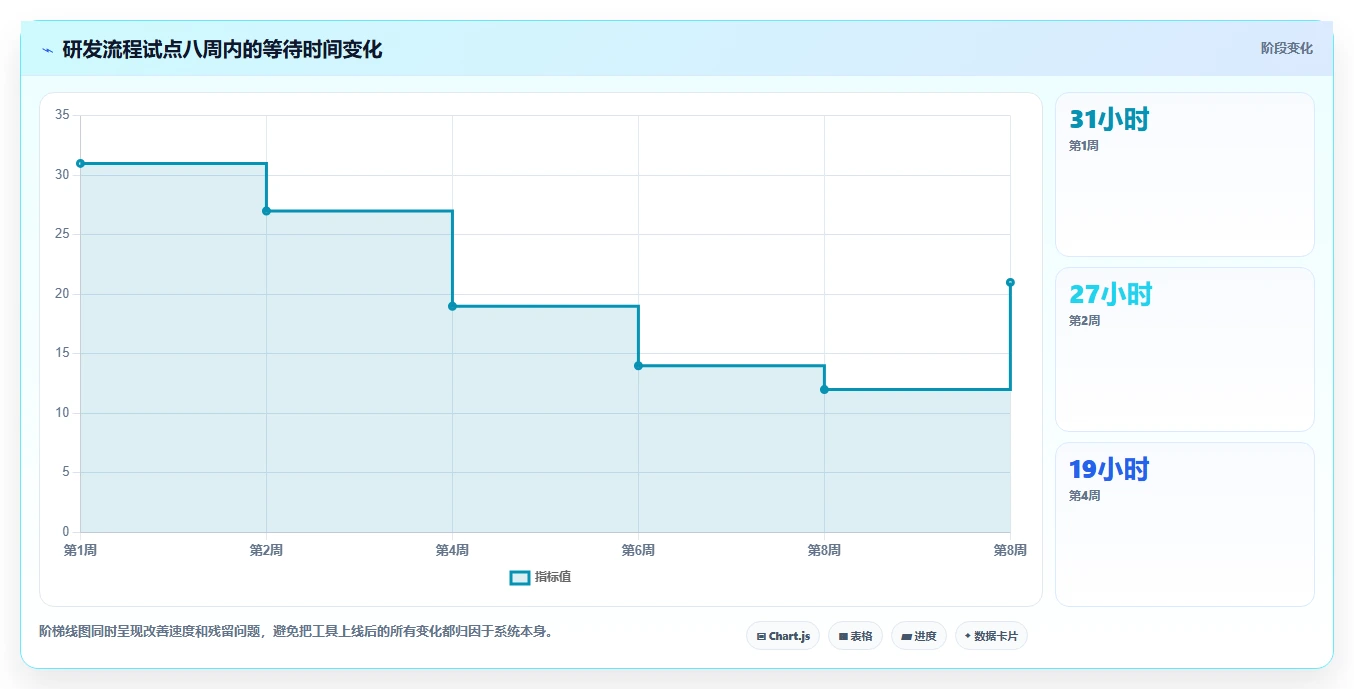Click the data point with value 19
The width and height of the screenshot is (1354, 689).
[x=452, y=306]
